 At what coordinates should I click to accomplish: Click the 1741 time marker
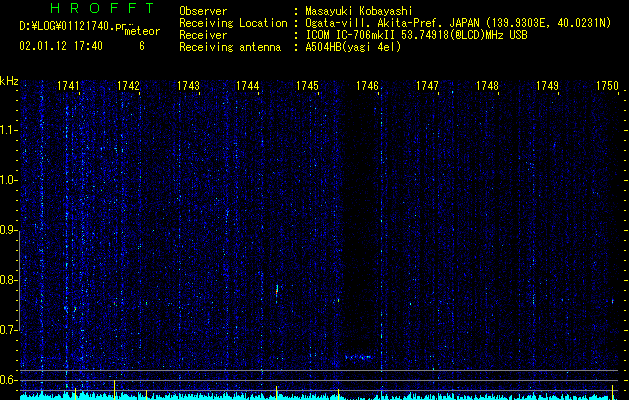pos(68,85)
